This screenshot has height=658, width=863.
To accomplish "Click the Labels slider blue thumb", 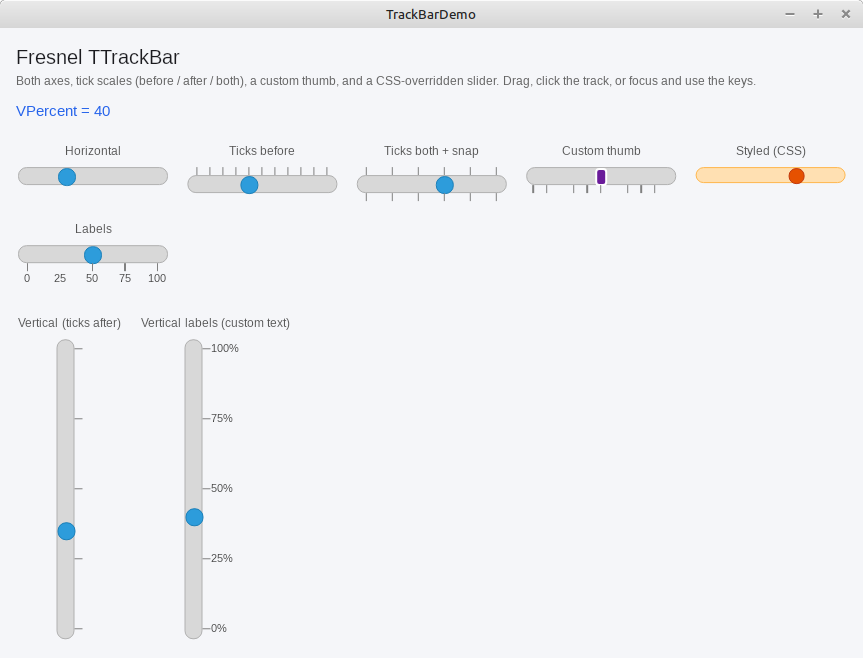I will point(92,255).
